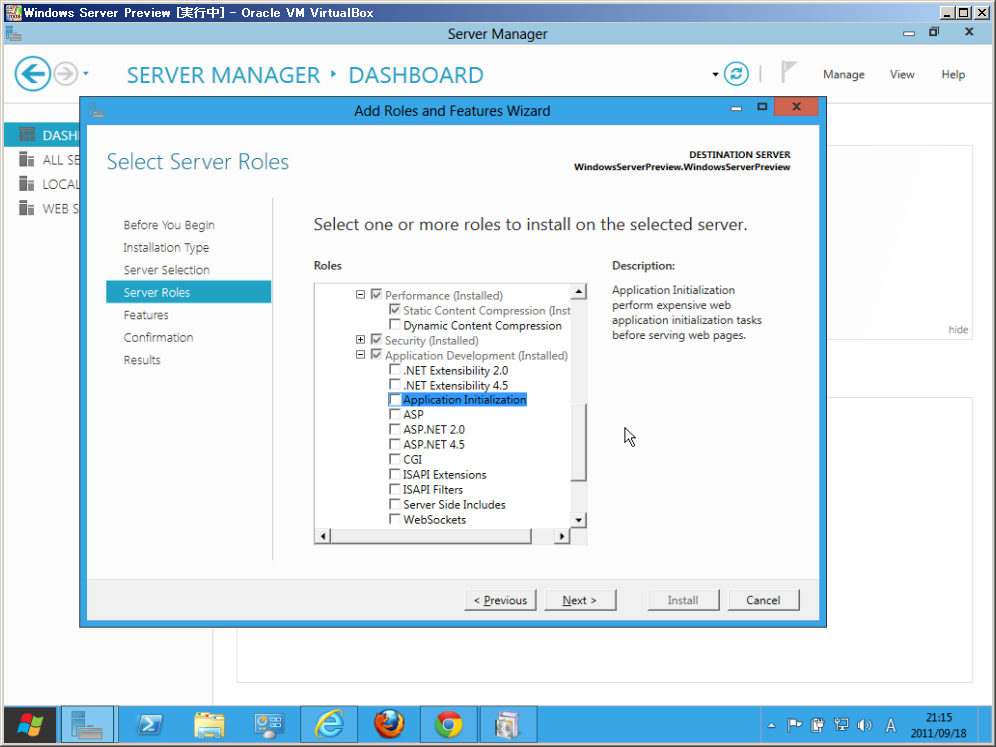Tick the WebSockets checkbox
The width and height of the screenshot is (996, 747).
click(x=395, y=520)
